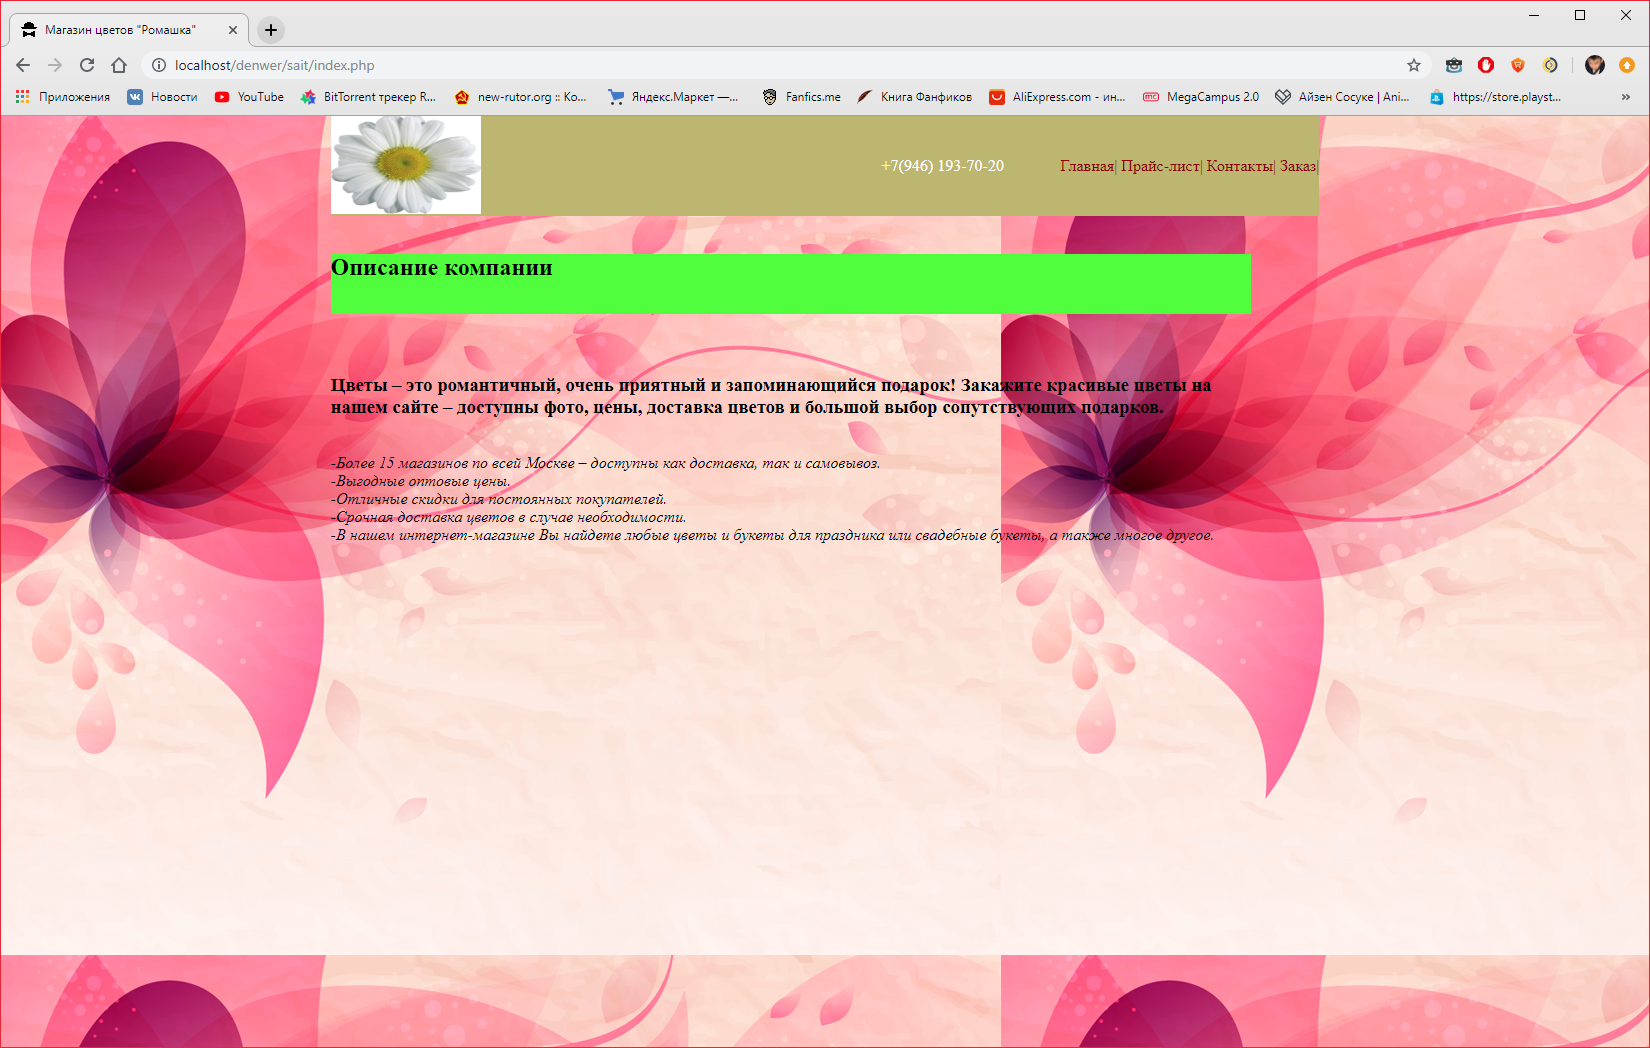Close the Магазин цветов "Ромашка" tab
The height and width of the screenshot is (1048, 1650).
pyautogui.click(x=232, y=30)
